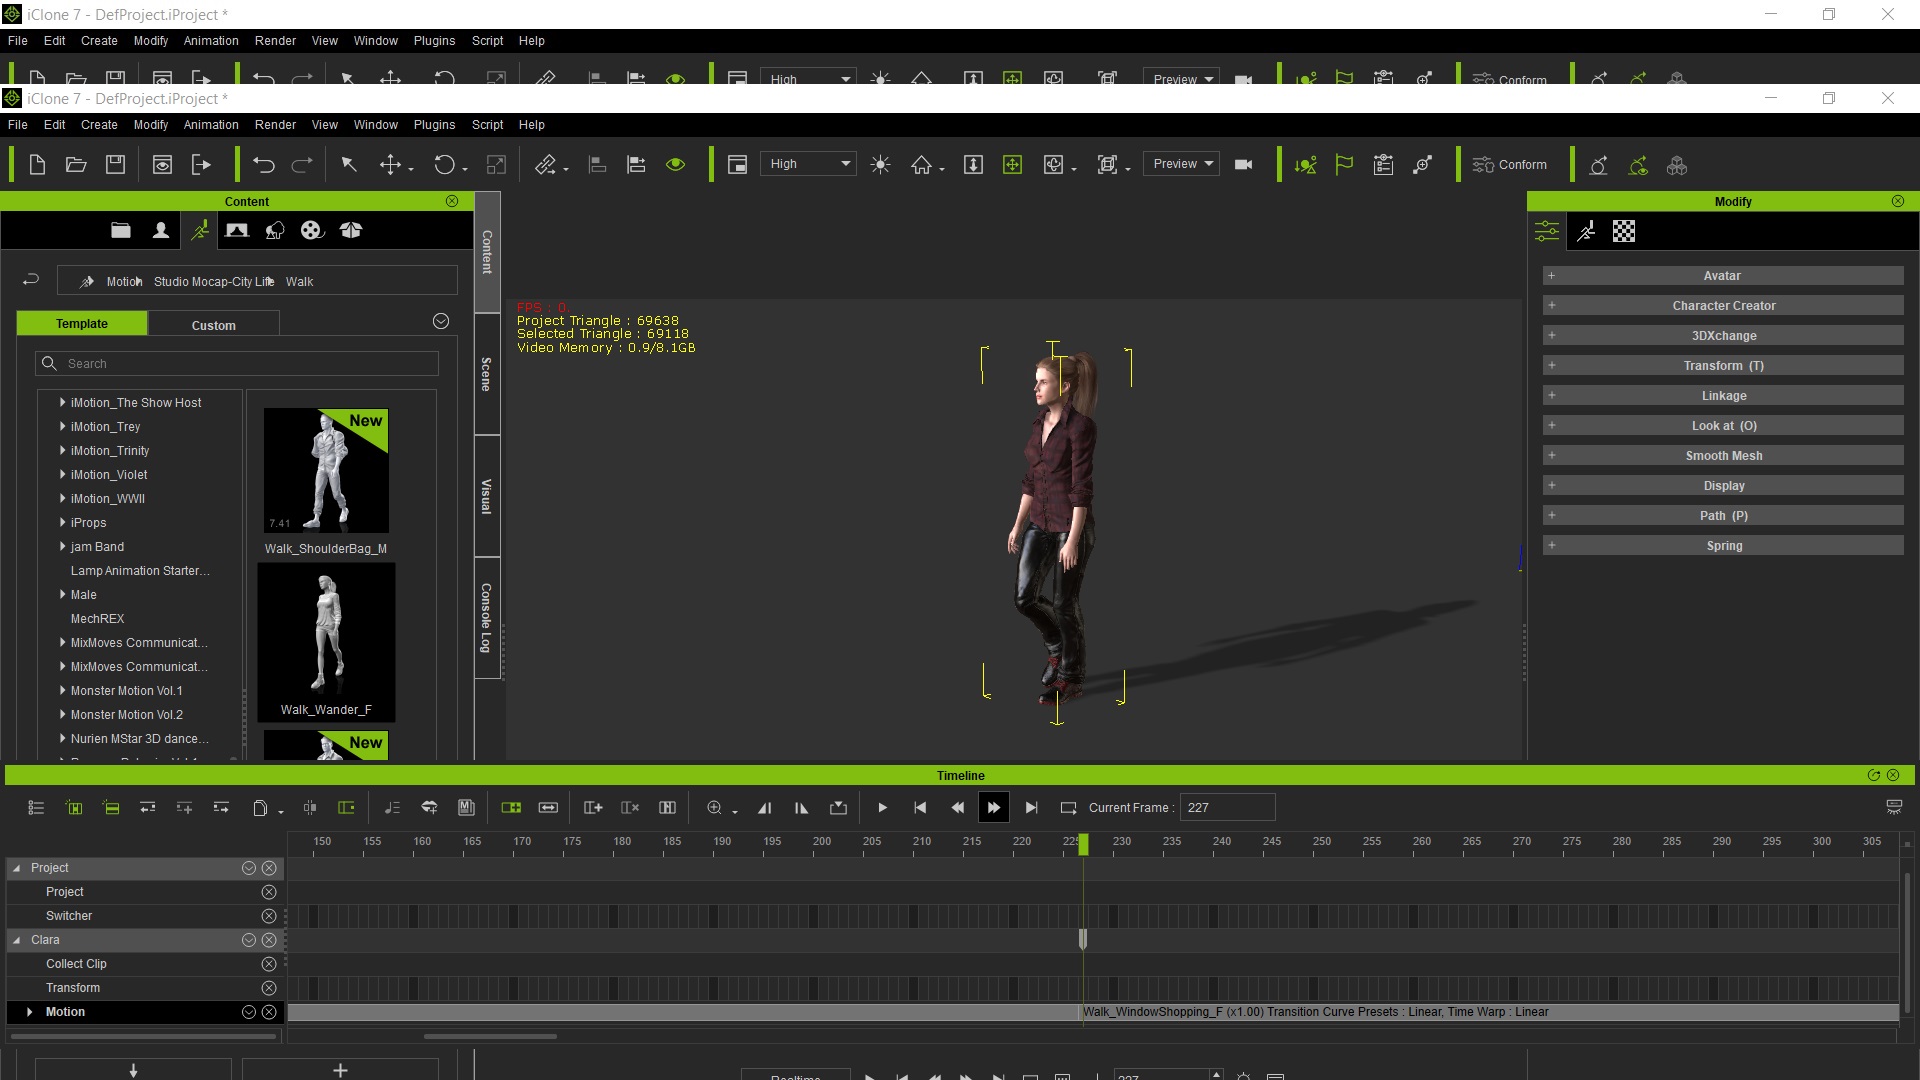Image resolution: width=1920 pixels, height=1080 pixels.
Task: Select the Walk_Wander_F motion thumbnail
Action: point(326,642)
